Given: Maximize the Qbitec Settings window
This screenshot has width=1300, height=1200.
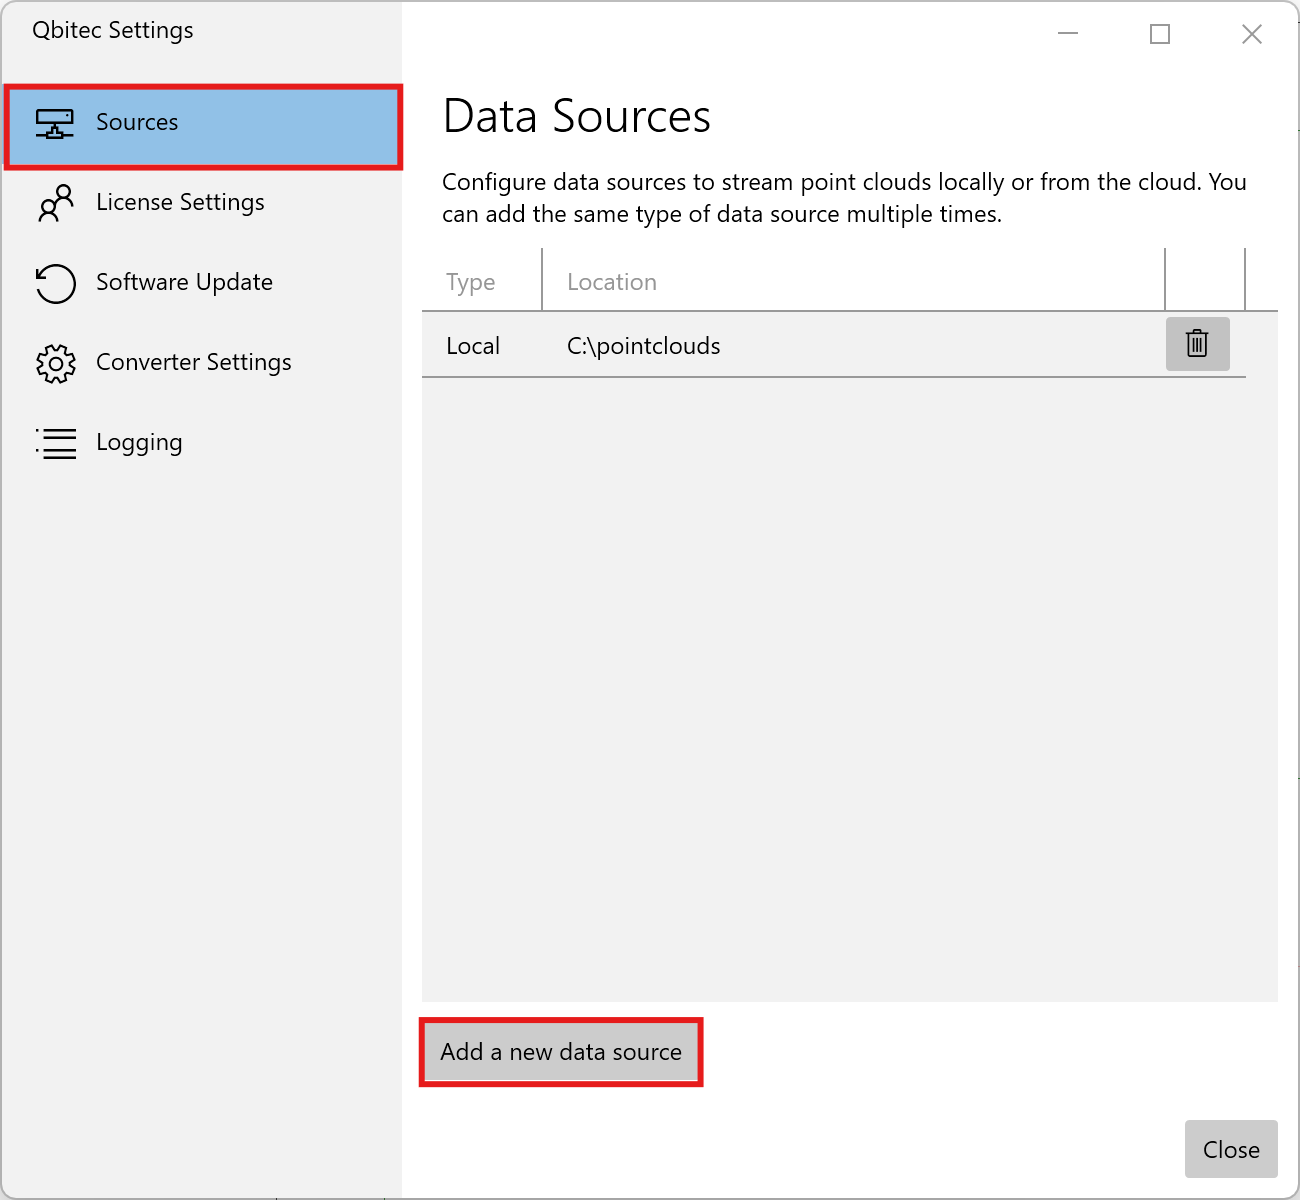Looking at the screenshot, I should point(1160,34).
